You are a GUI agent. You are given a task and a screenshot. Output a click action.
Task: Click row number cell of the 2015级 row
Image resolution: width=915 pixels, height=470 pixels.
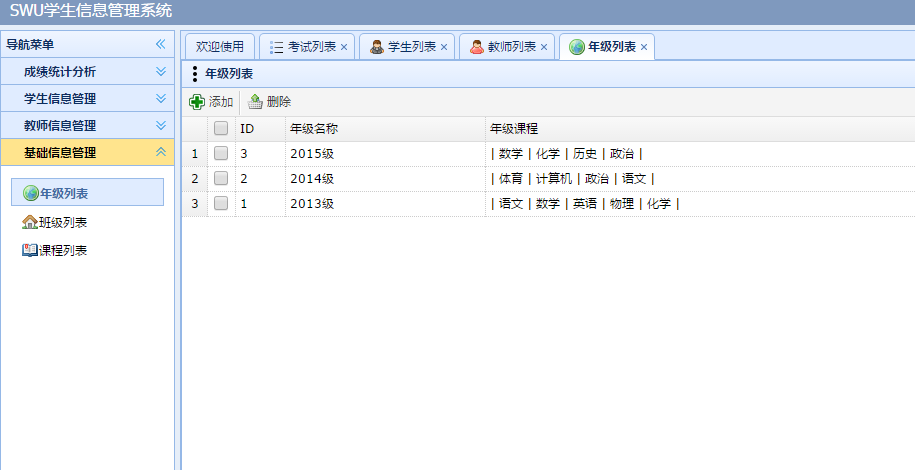click(x=194, y=154)
